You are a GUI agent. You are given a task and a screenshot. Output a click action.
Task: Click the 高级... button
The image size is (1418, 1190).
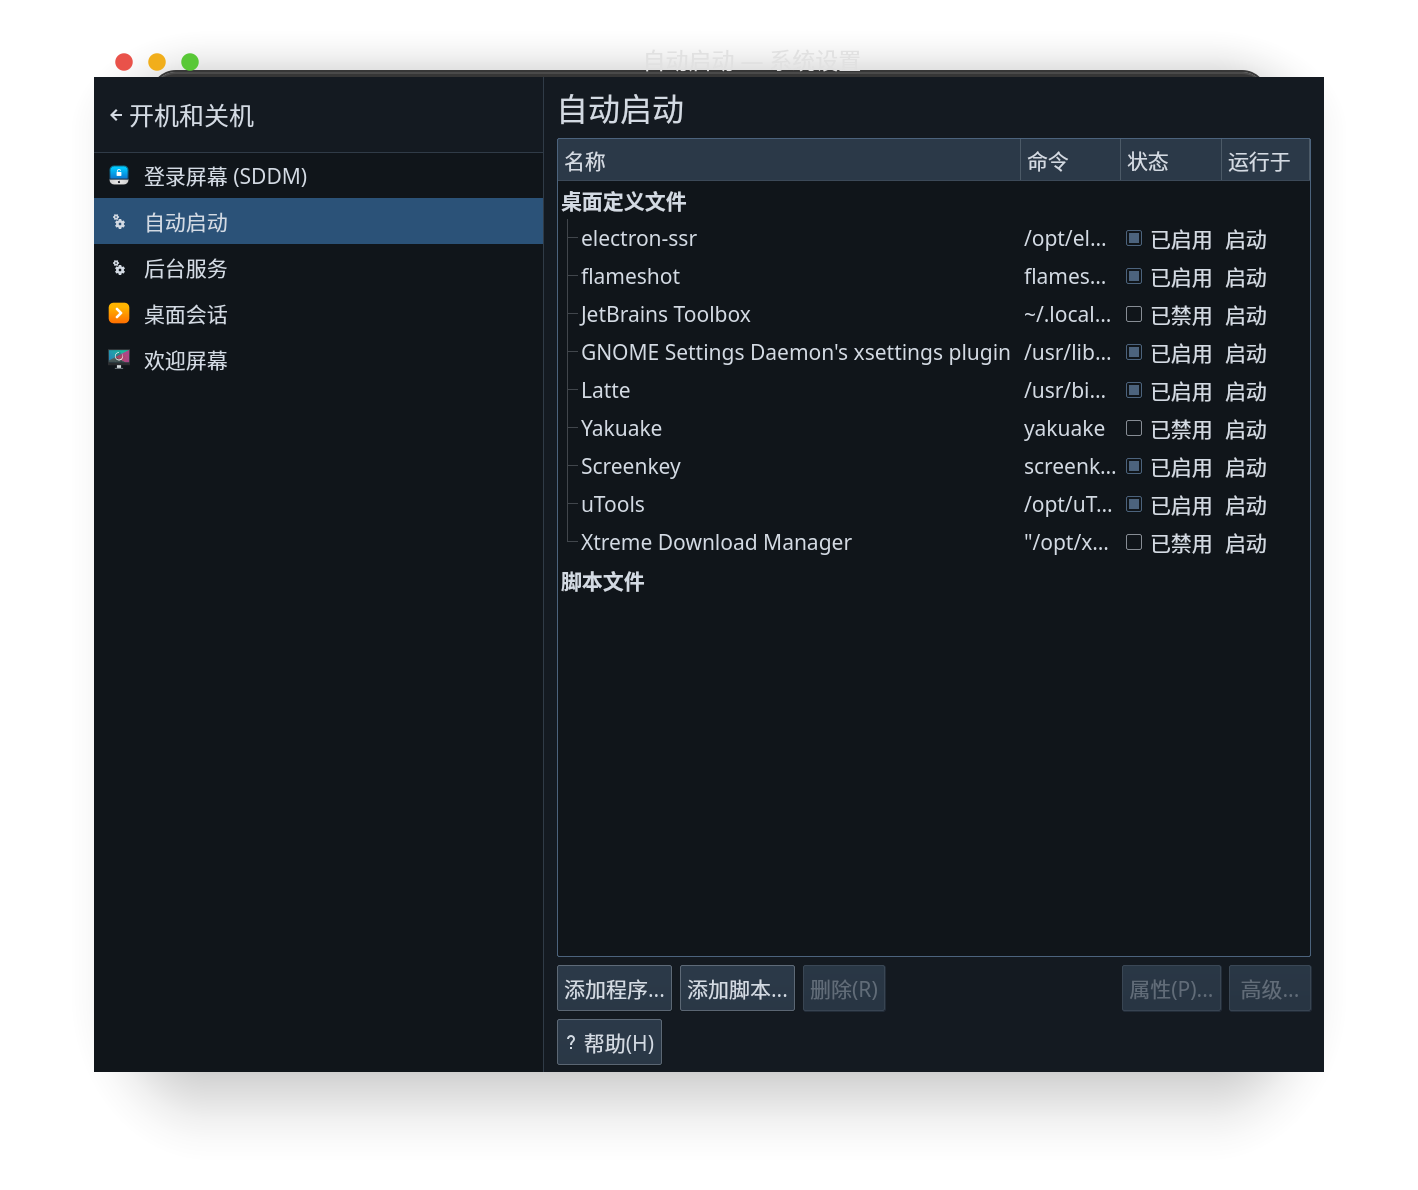1270,989
